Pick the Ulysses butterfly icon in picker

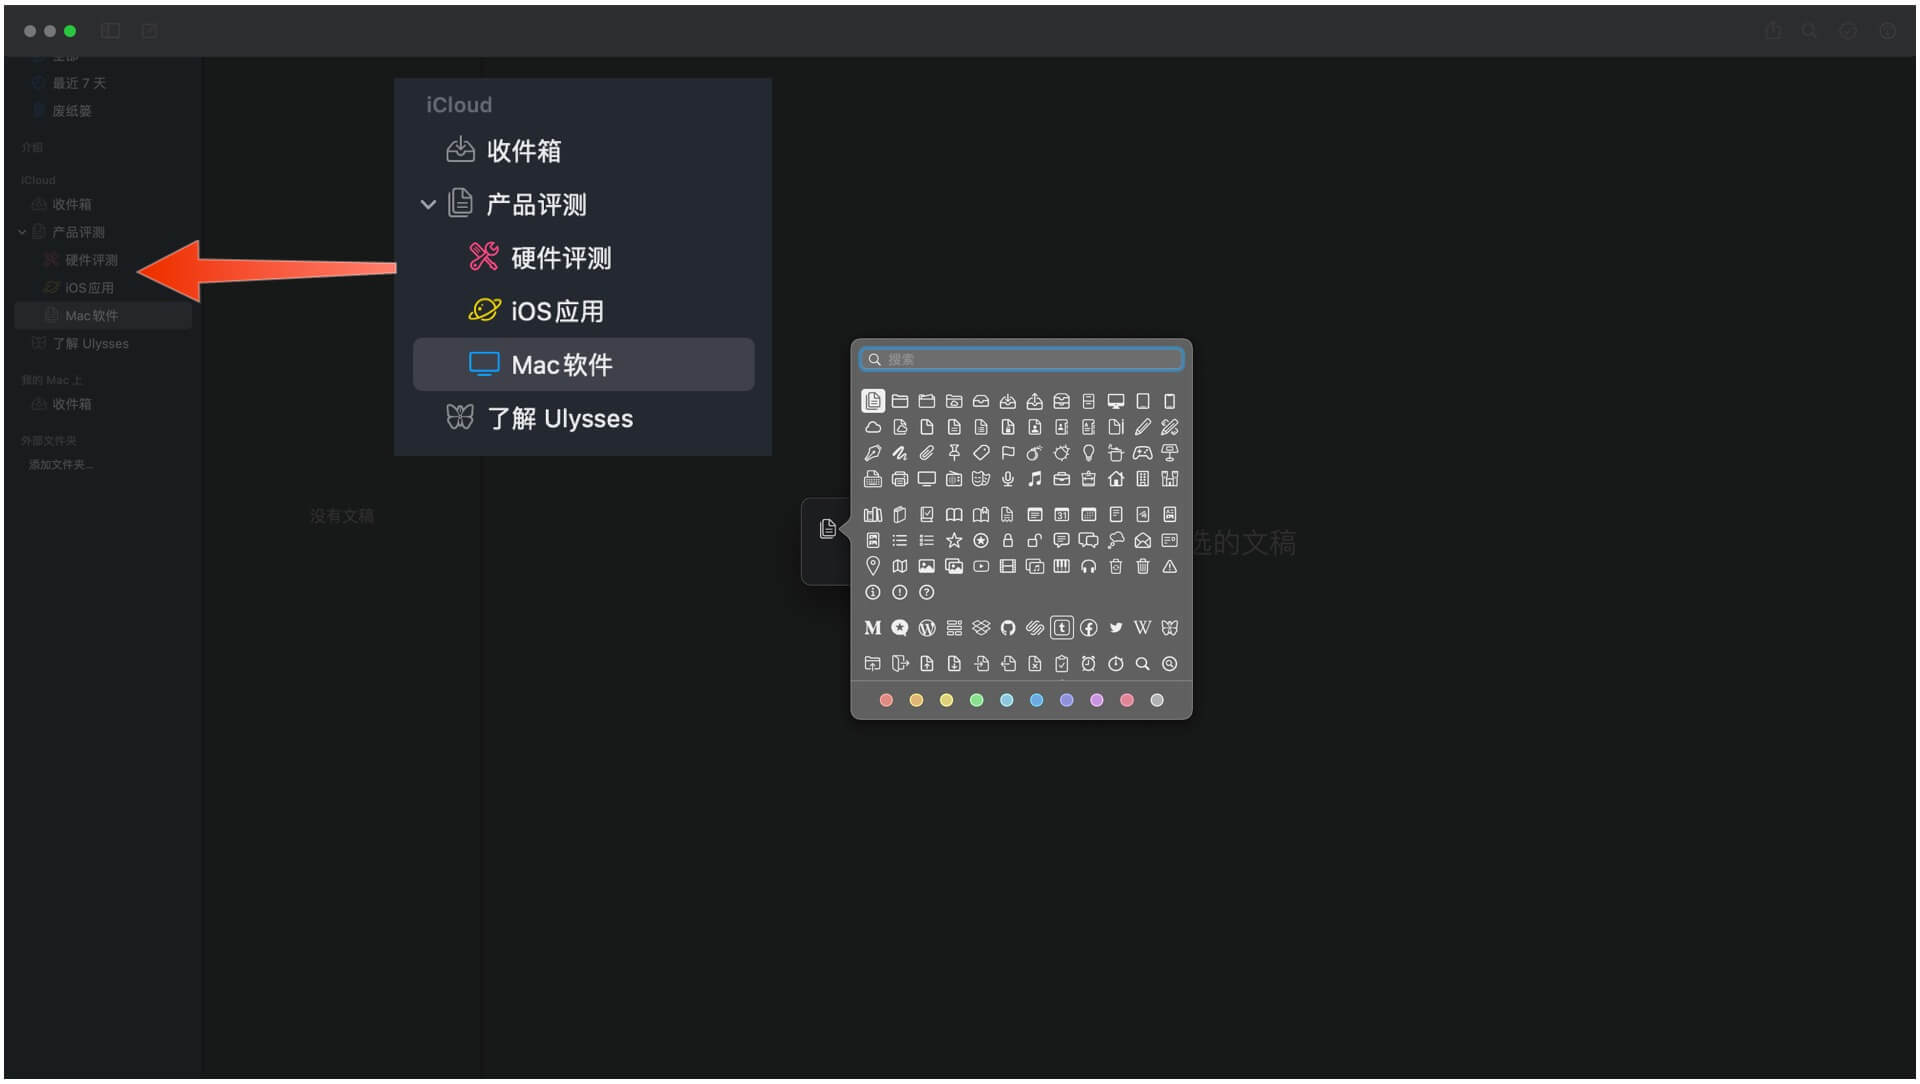tap(1169, 628)
